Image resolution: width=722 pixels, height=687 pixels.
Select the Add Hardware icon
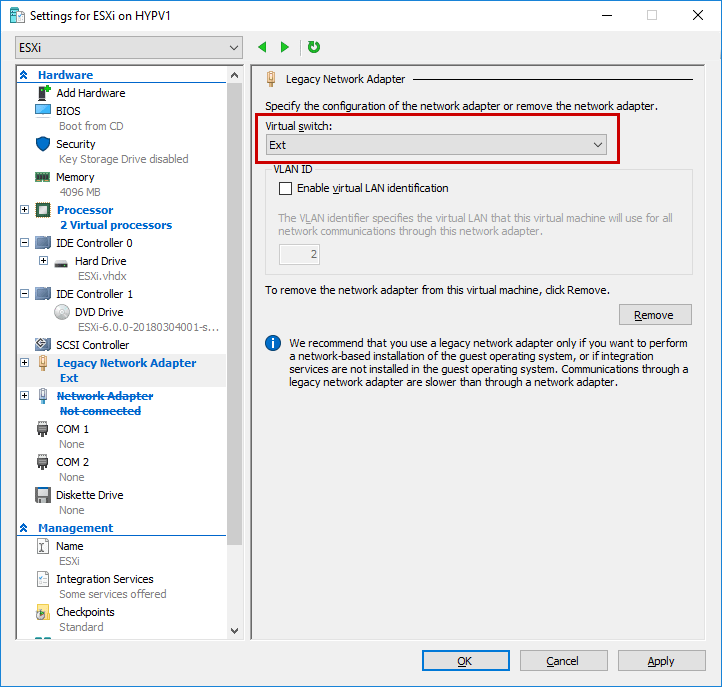coord(43,93)
